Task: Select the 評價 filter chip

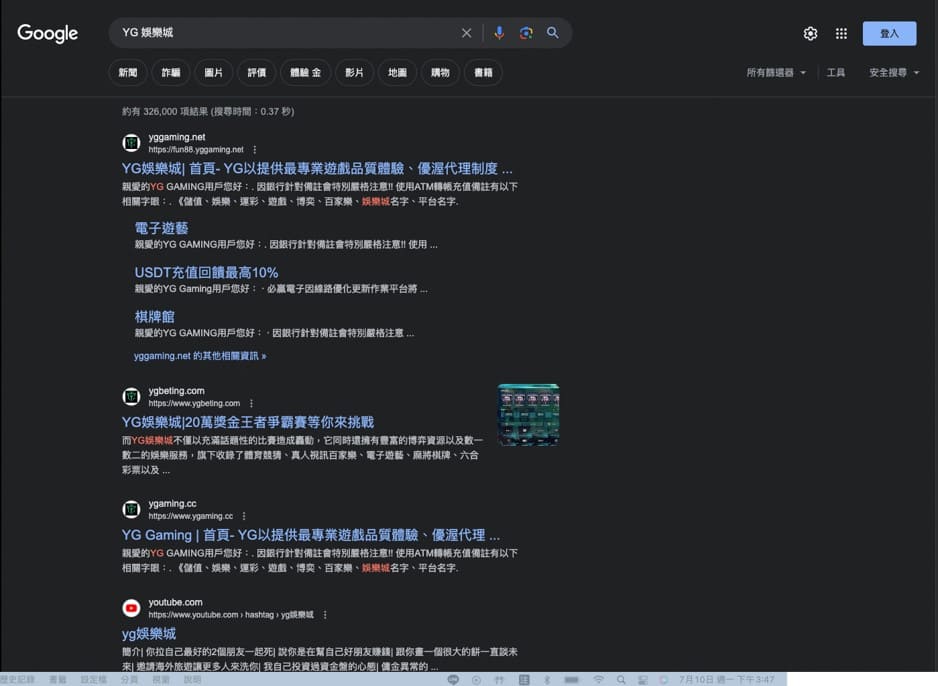Action: click(257, 72)
